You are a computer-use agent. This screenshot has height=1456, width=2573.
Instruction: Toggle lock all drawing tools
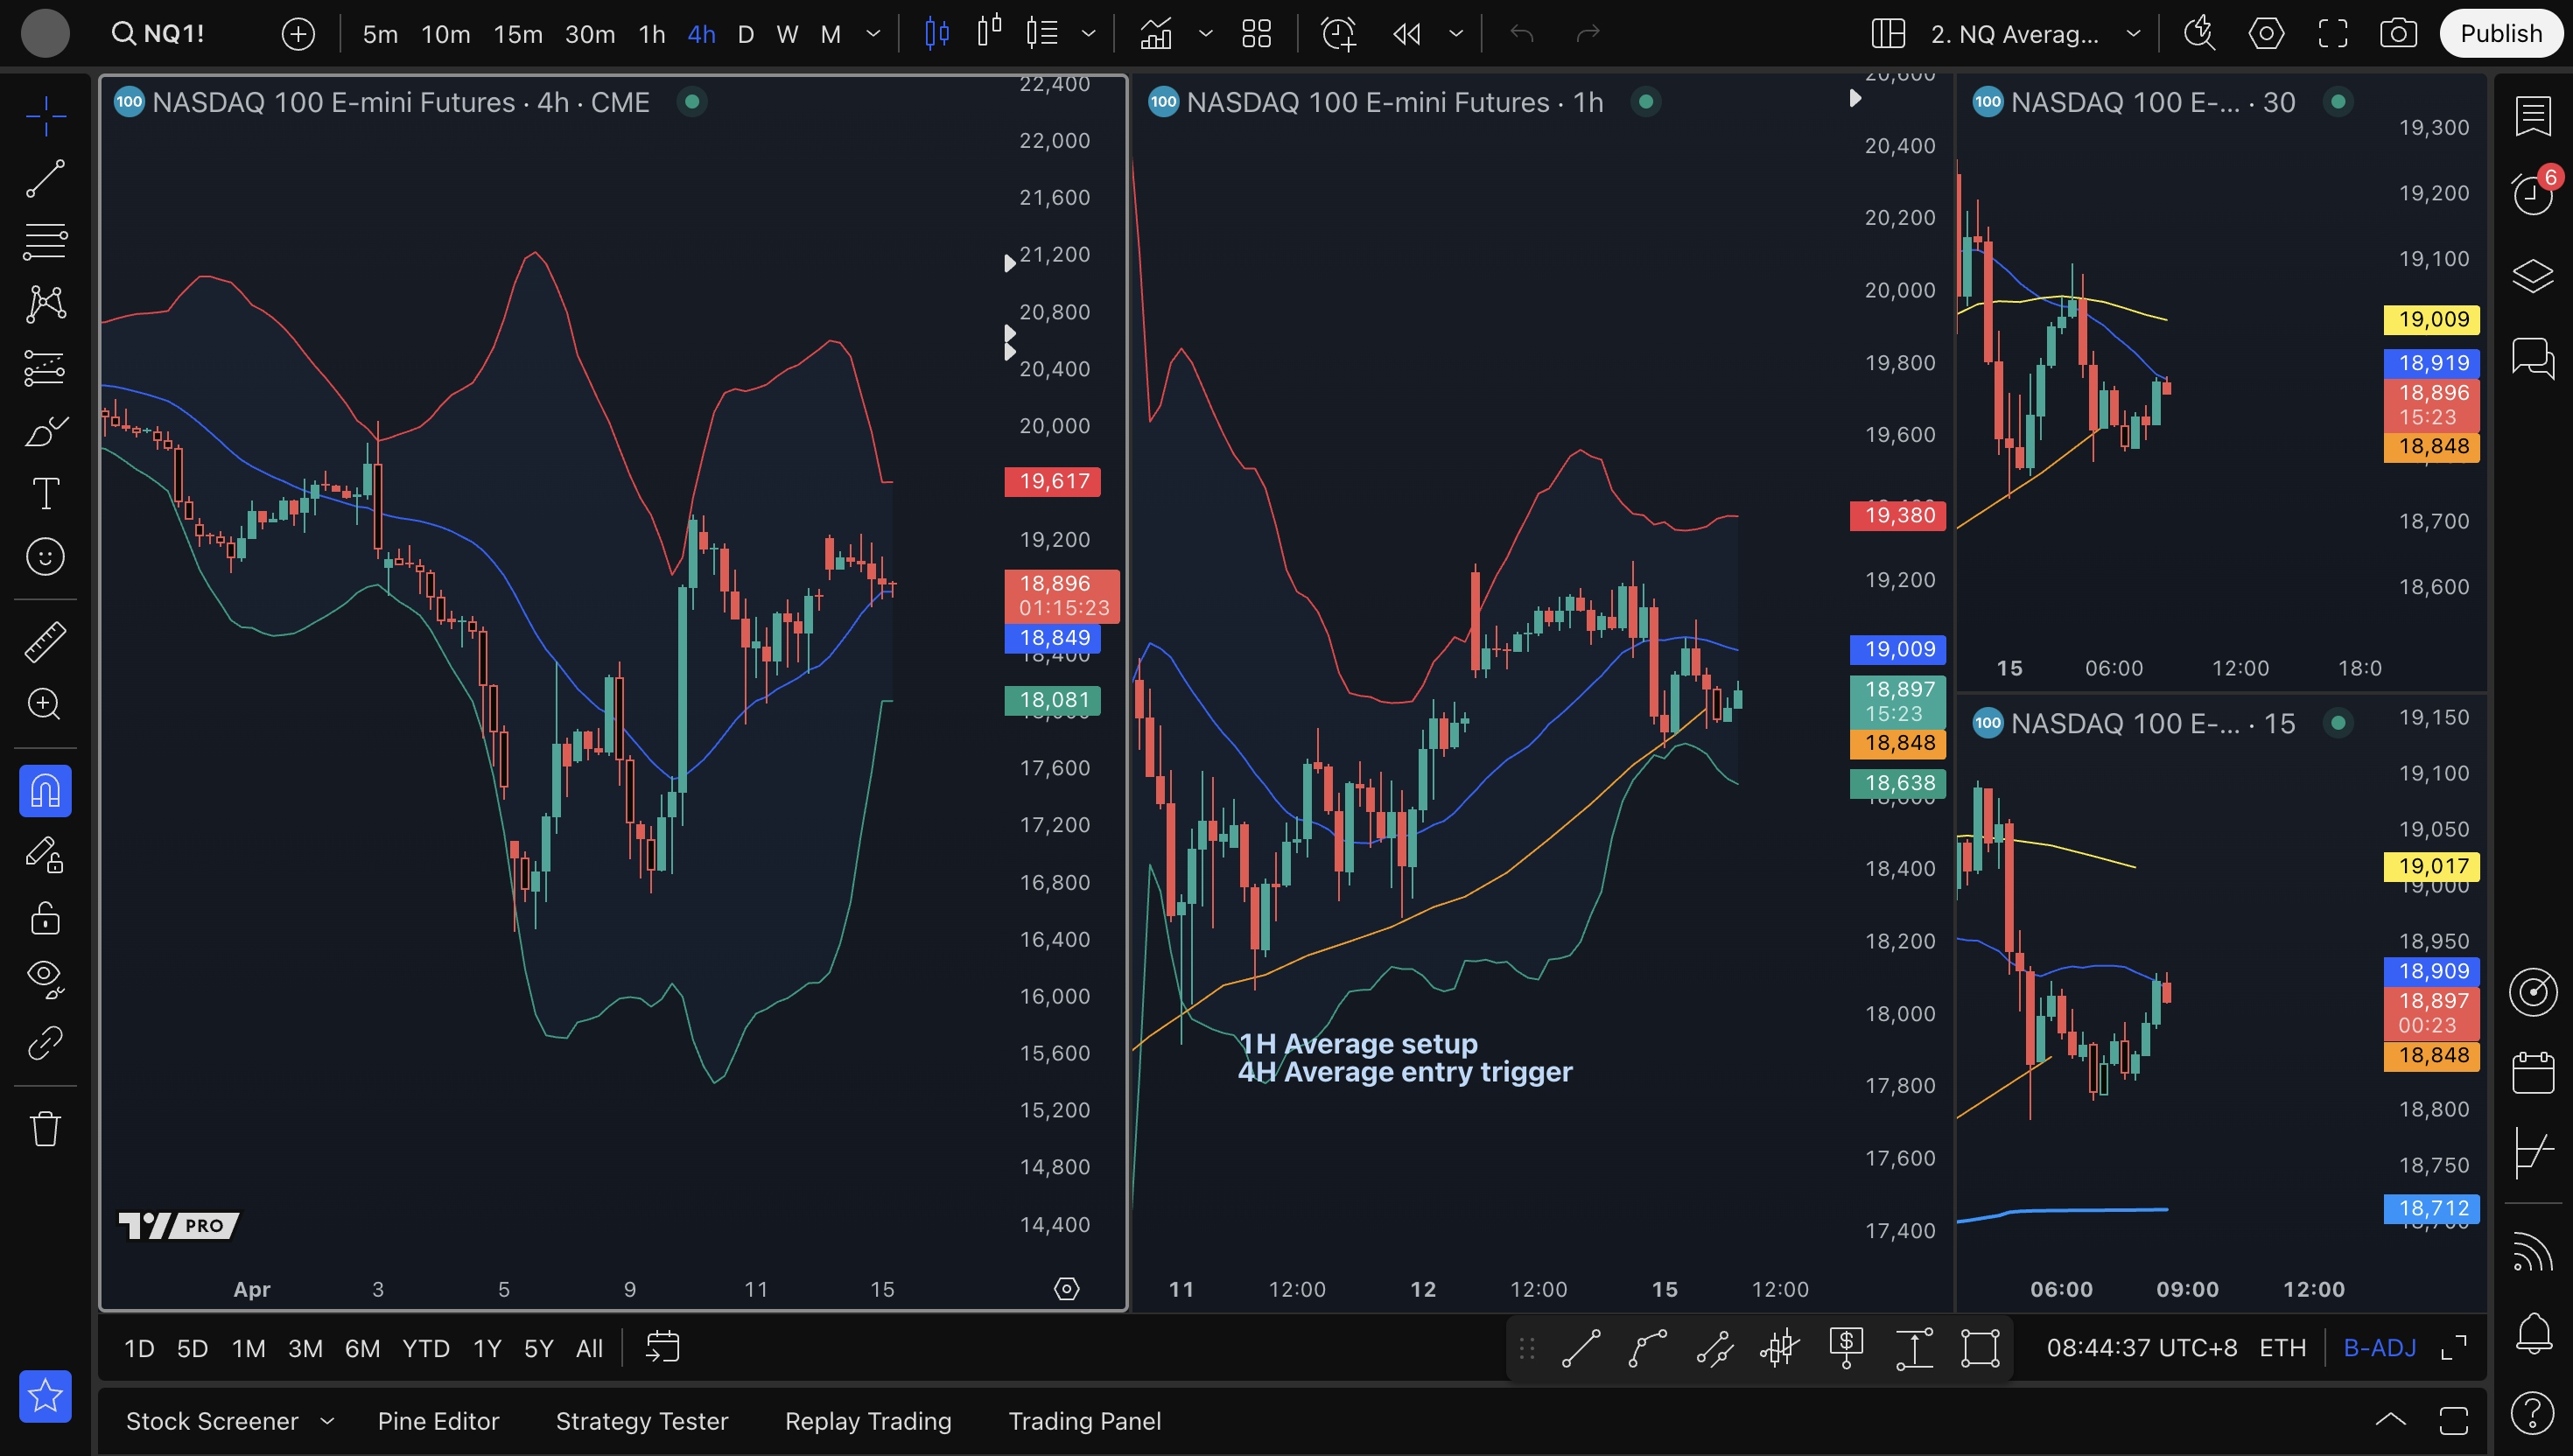[45, 917]
